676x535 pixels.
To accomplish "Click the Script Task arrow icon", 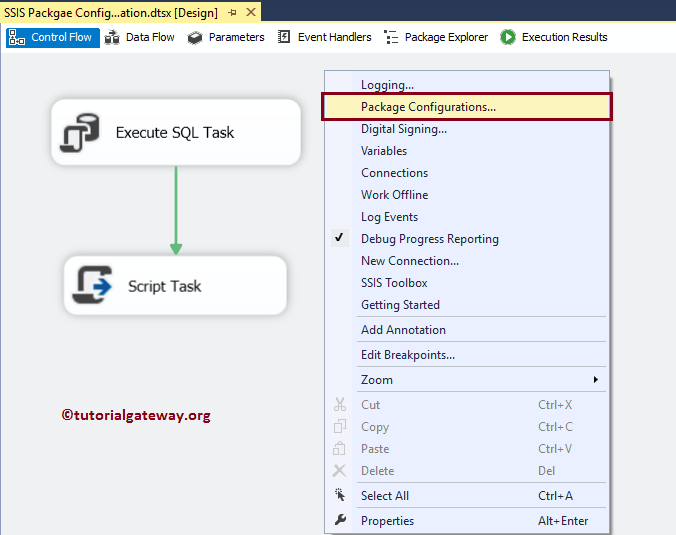I will [x=93, y=285].
